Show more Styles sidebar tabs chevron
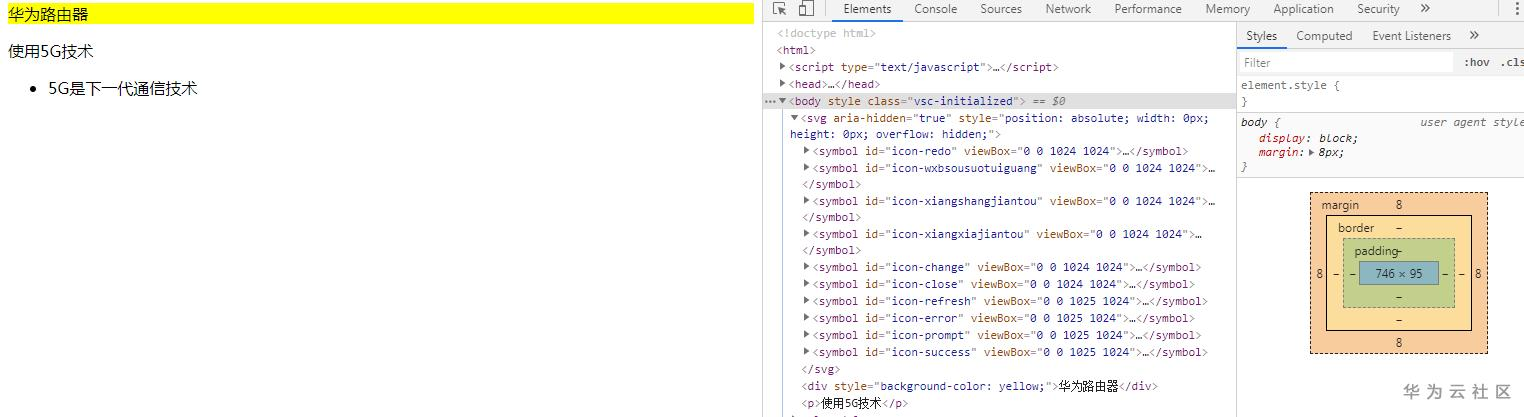1524x417 pixels. (1474, 35)
